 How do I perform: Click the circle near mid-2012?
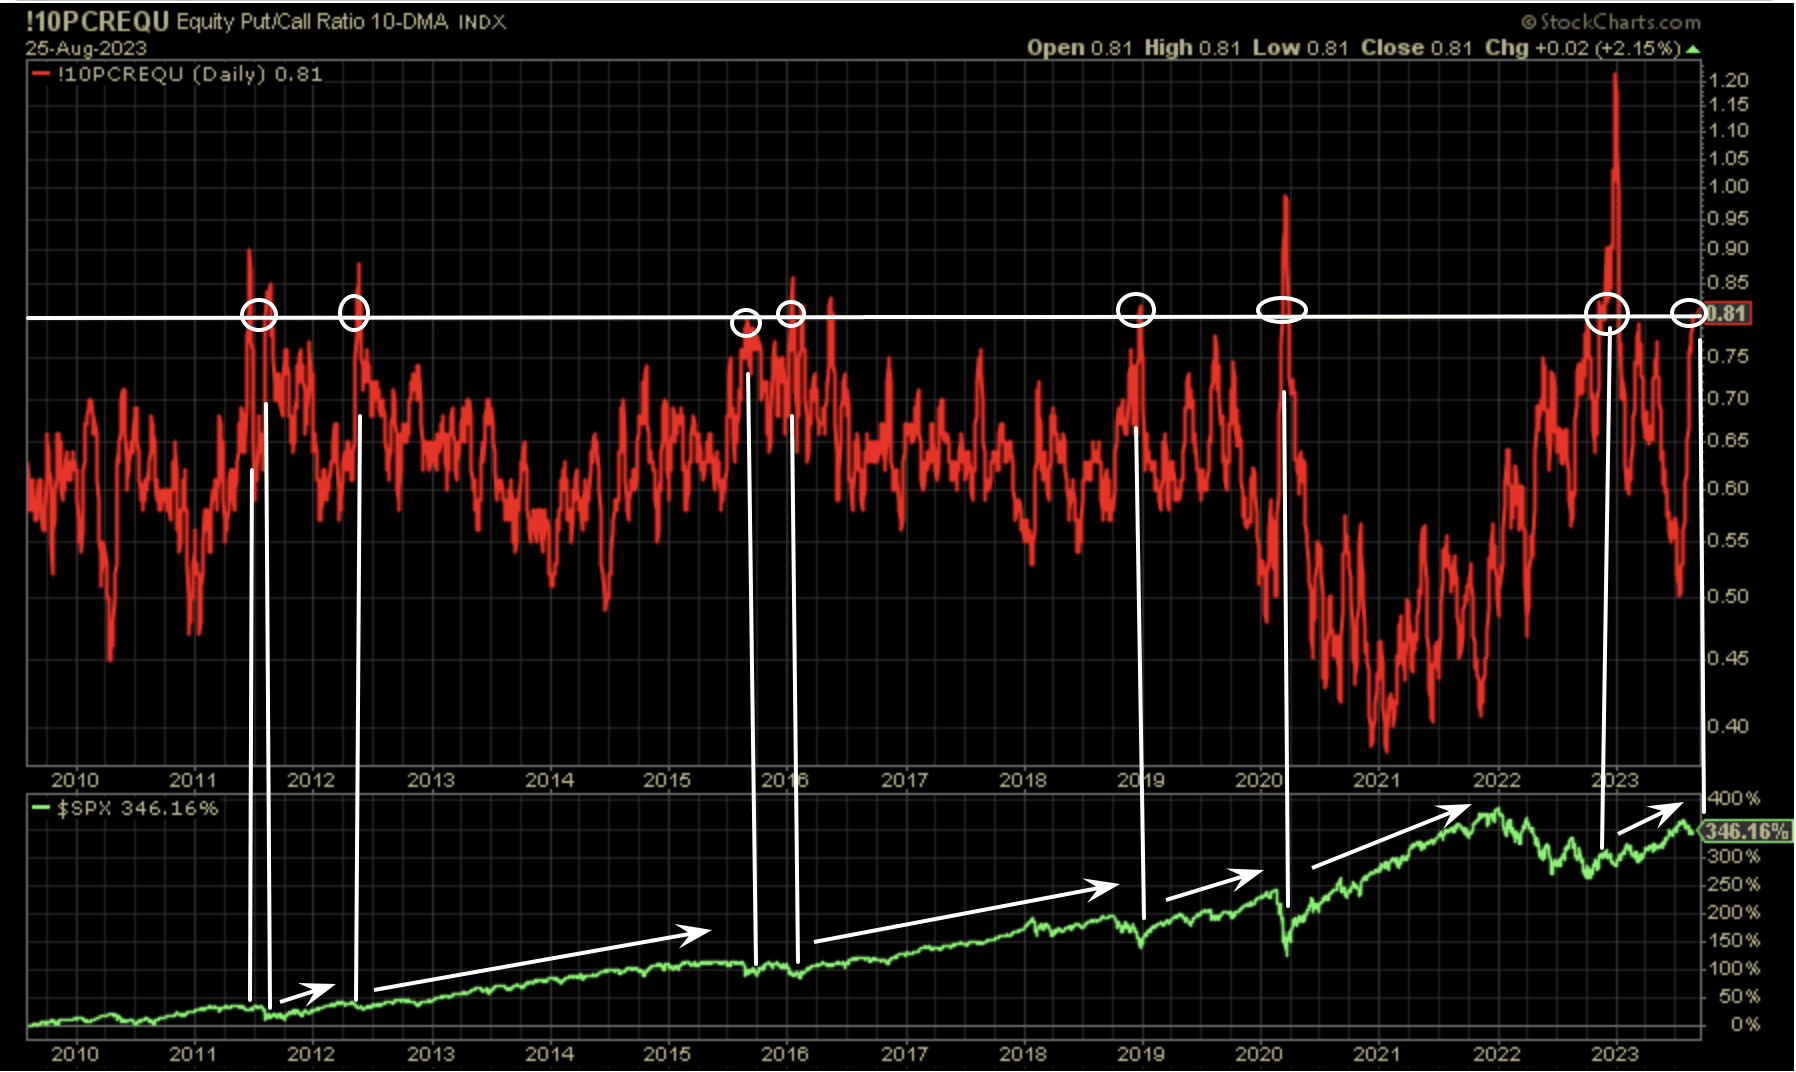[354, 313]
